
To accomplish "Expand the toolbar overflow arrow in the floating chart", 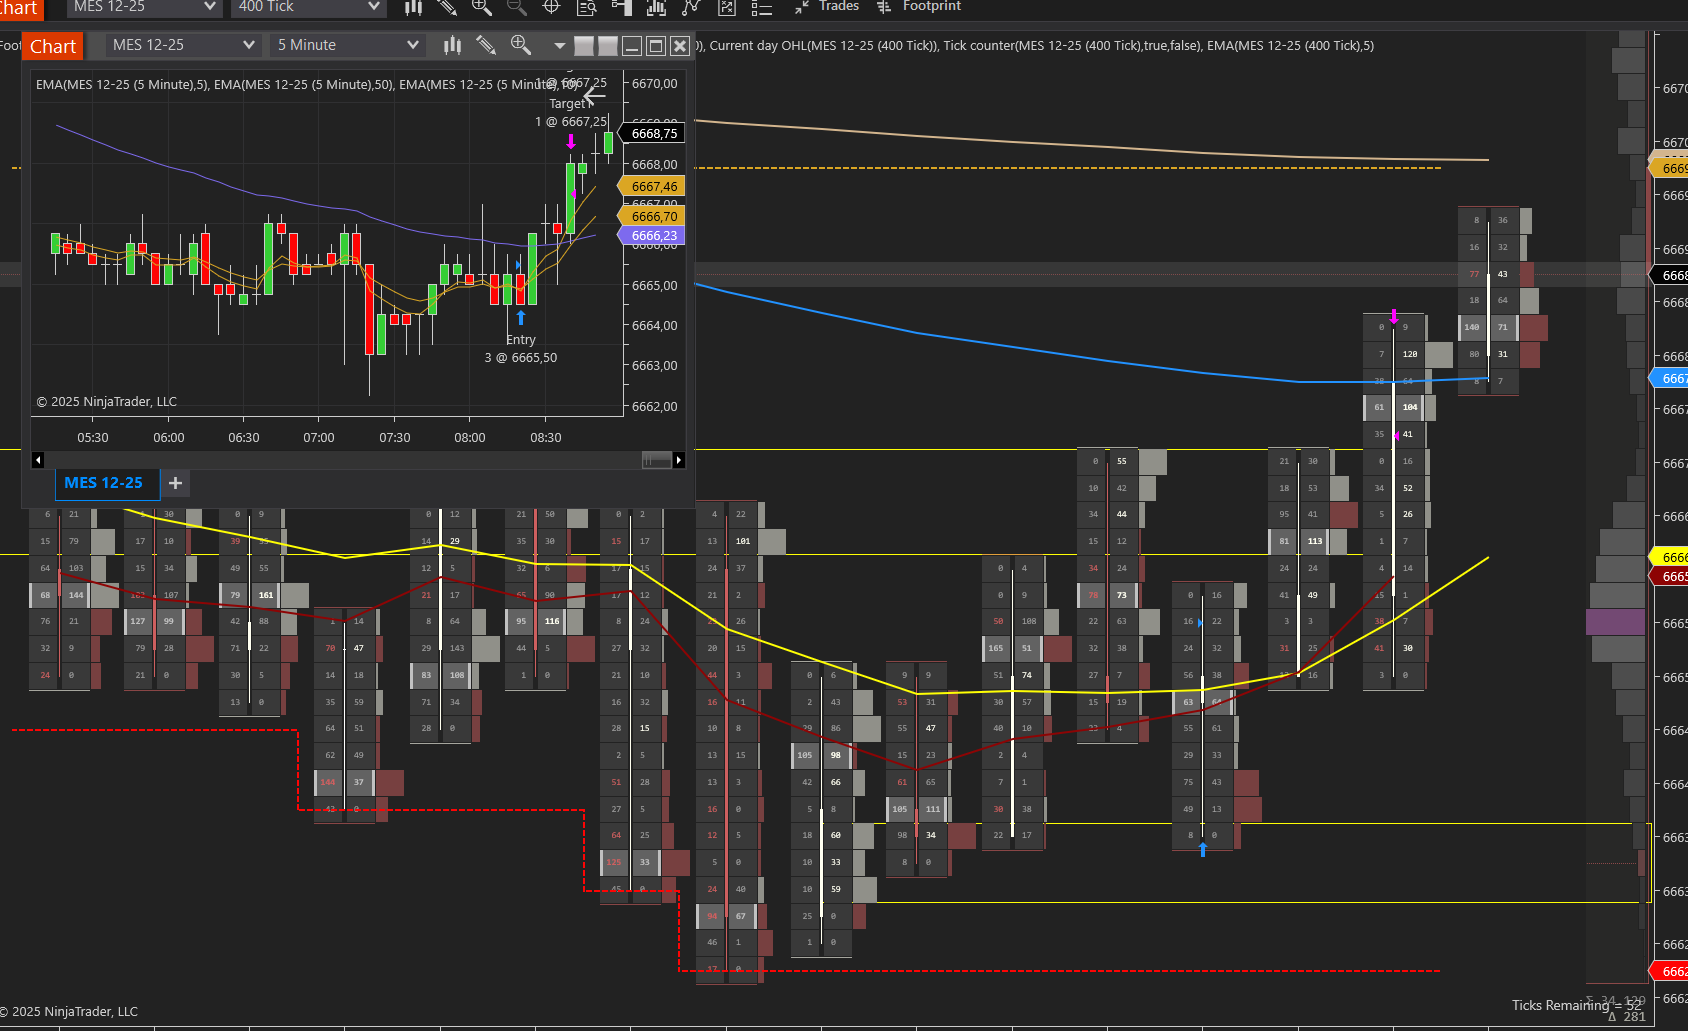I will [559, 46].
